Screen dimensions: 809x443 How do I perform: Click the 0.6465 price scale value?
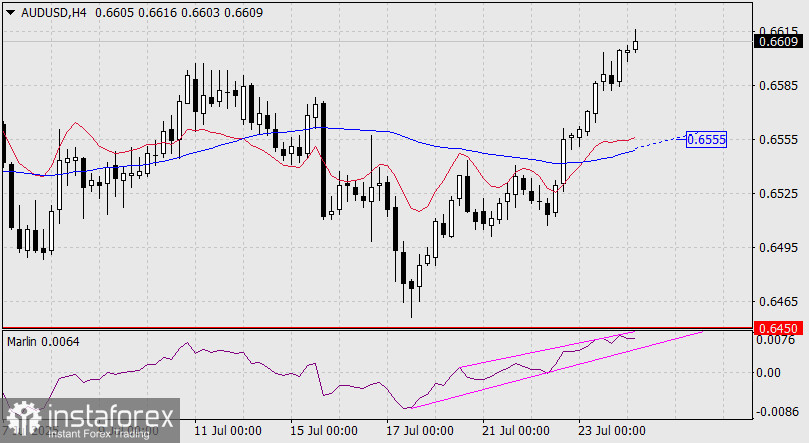tap(779, 302)
